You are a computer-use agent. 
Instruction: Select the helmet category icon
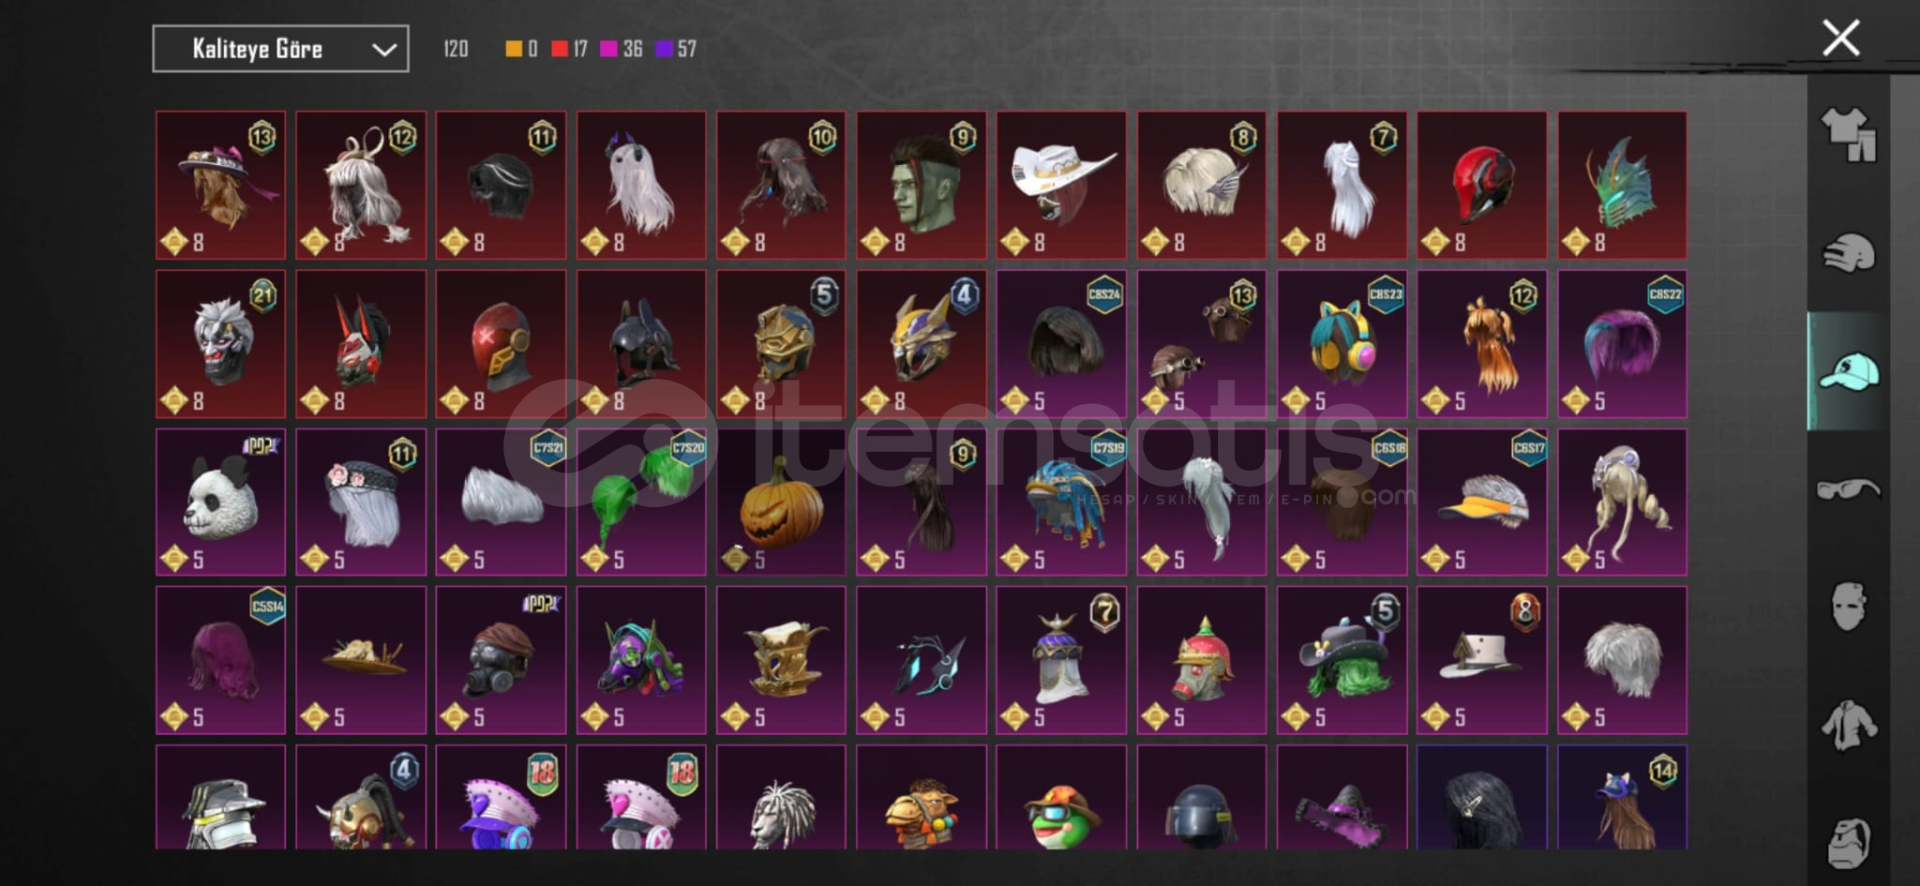click(x=1848, y=254)
